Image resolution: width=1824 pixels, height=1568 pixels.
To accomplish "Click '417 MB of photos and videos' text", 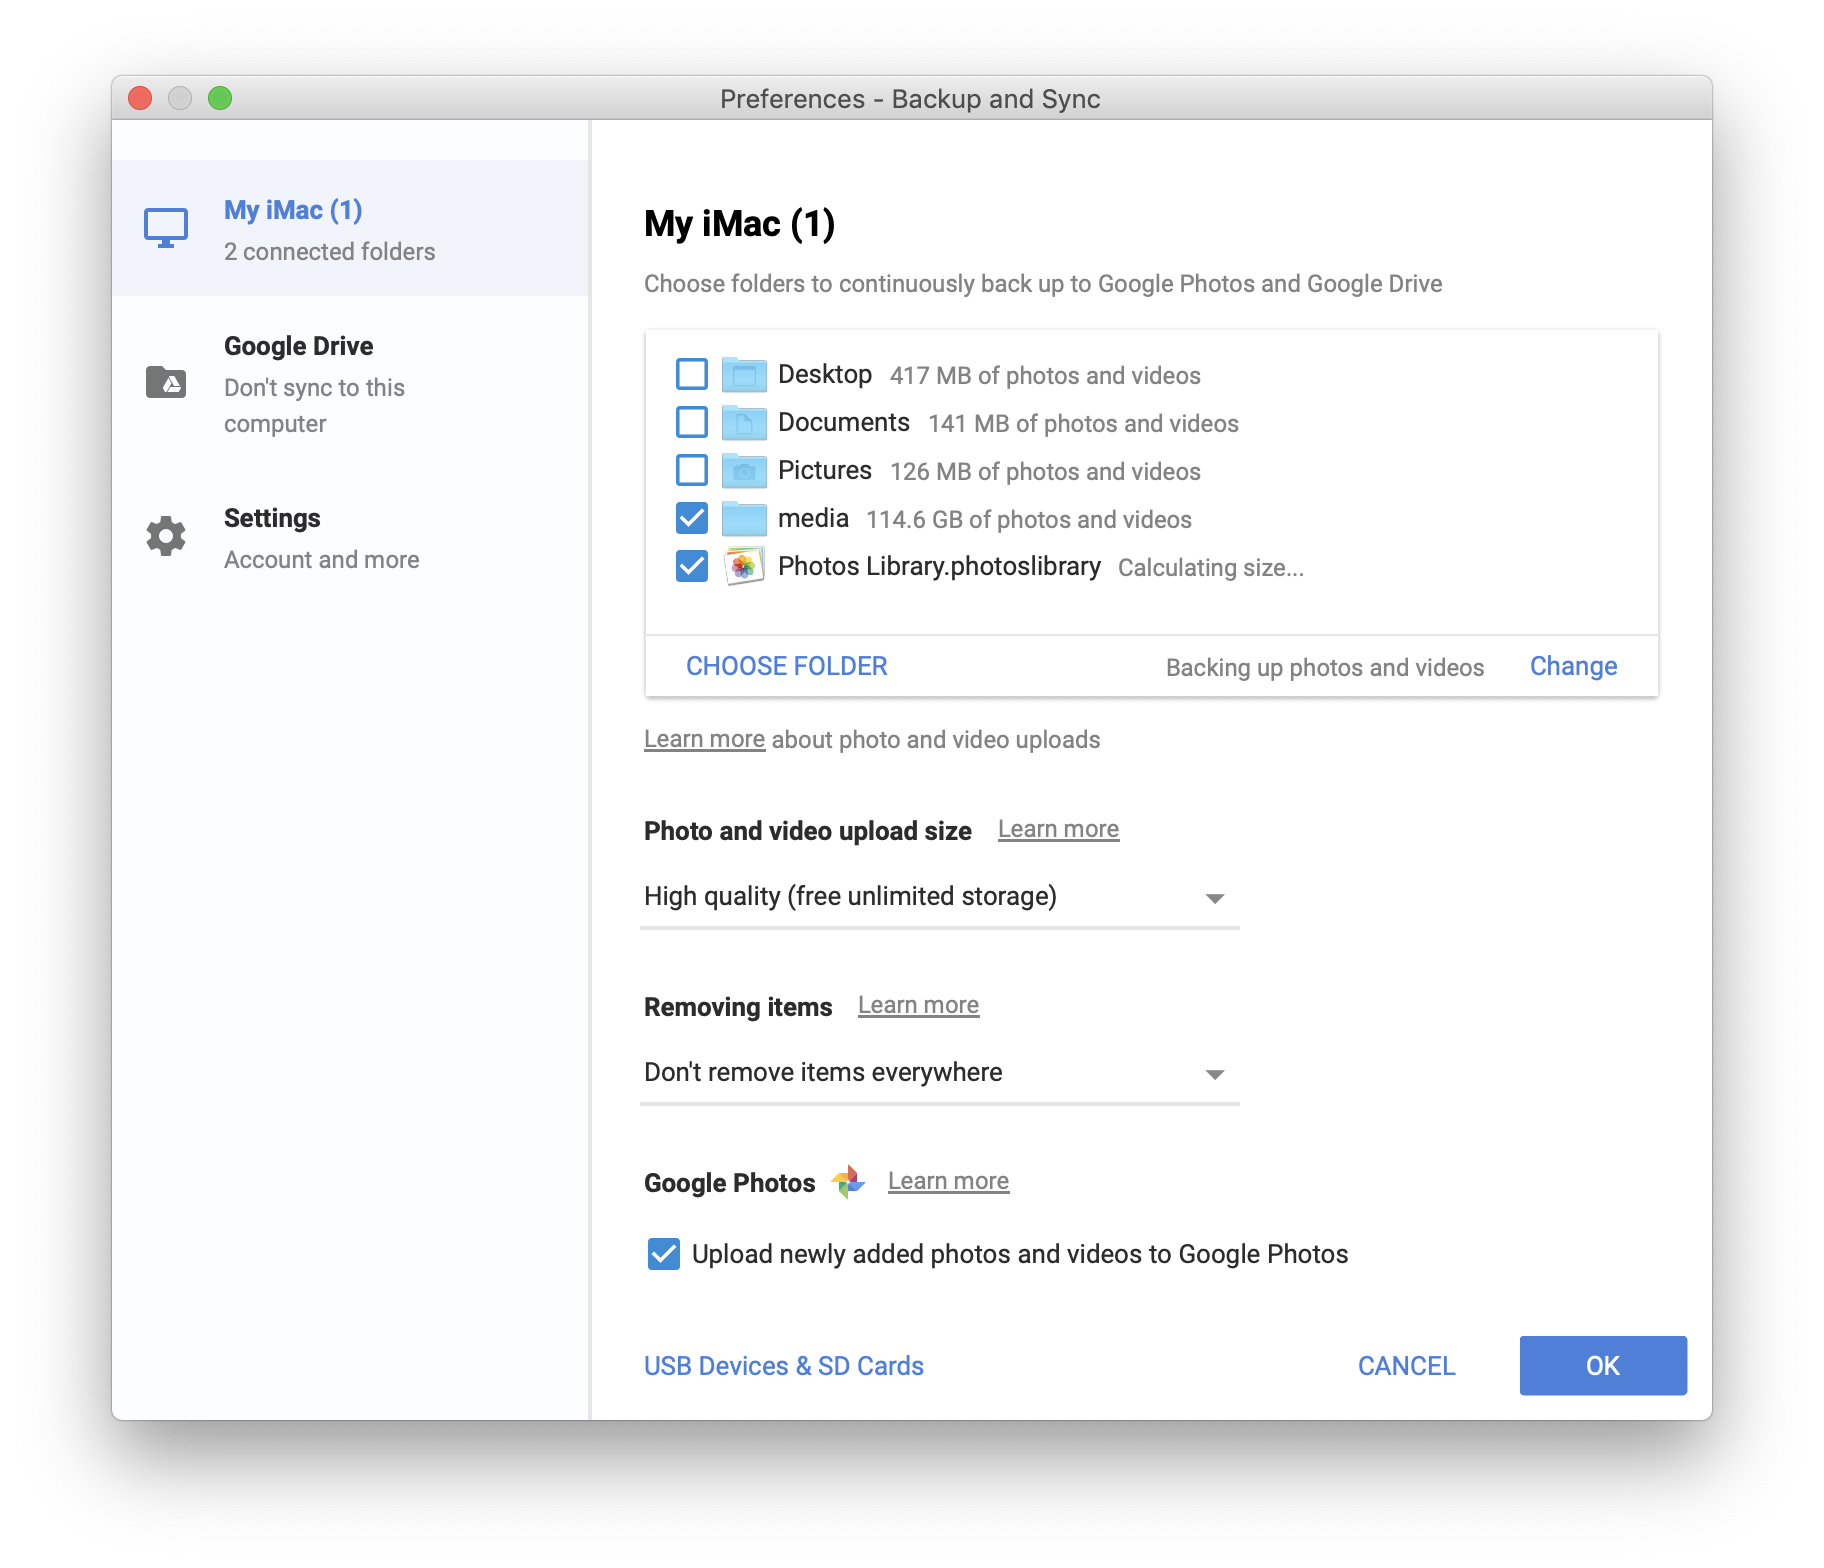I will [x=1045, y=375].
